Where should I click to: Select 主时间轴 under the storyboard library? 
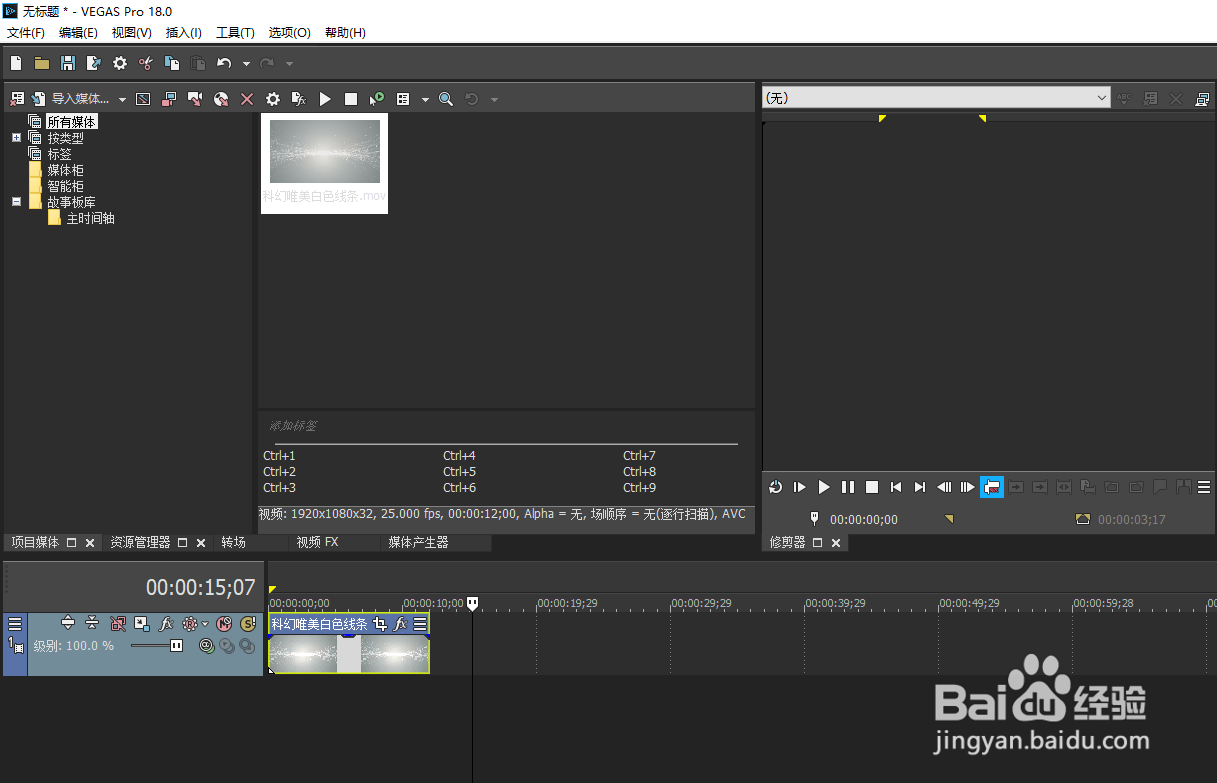click(90, 218)
